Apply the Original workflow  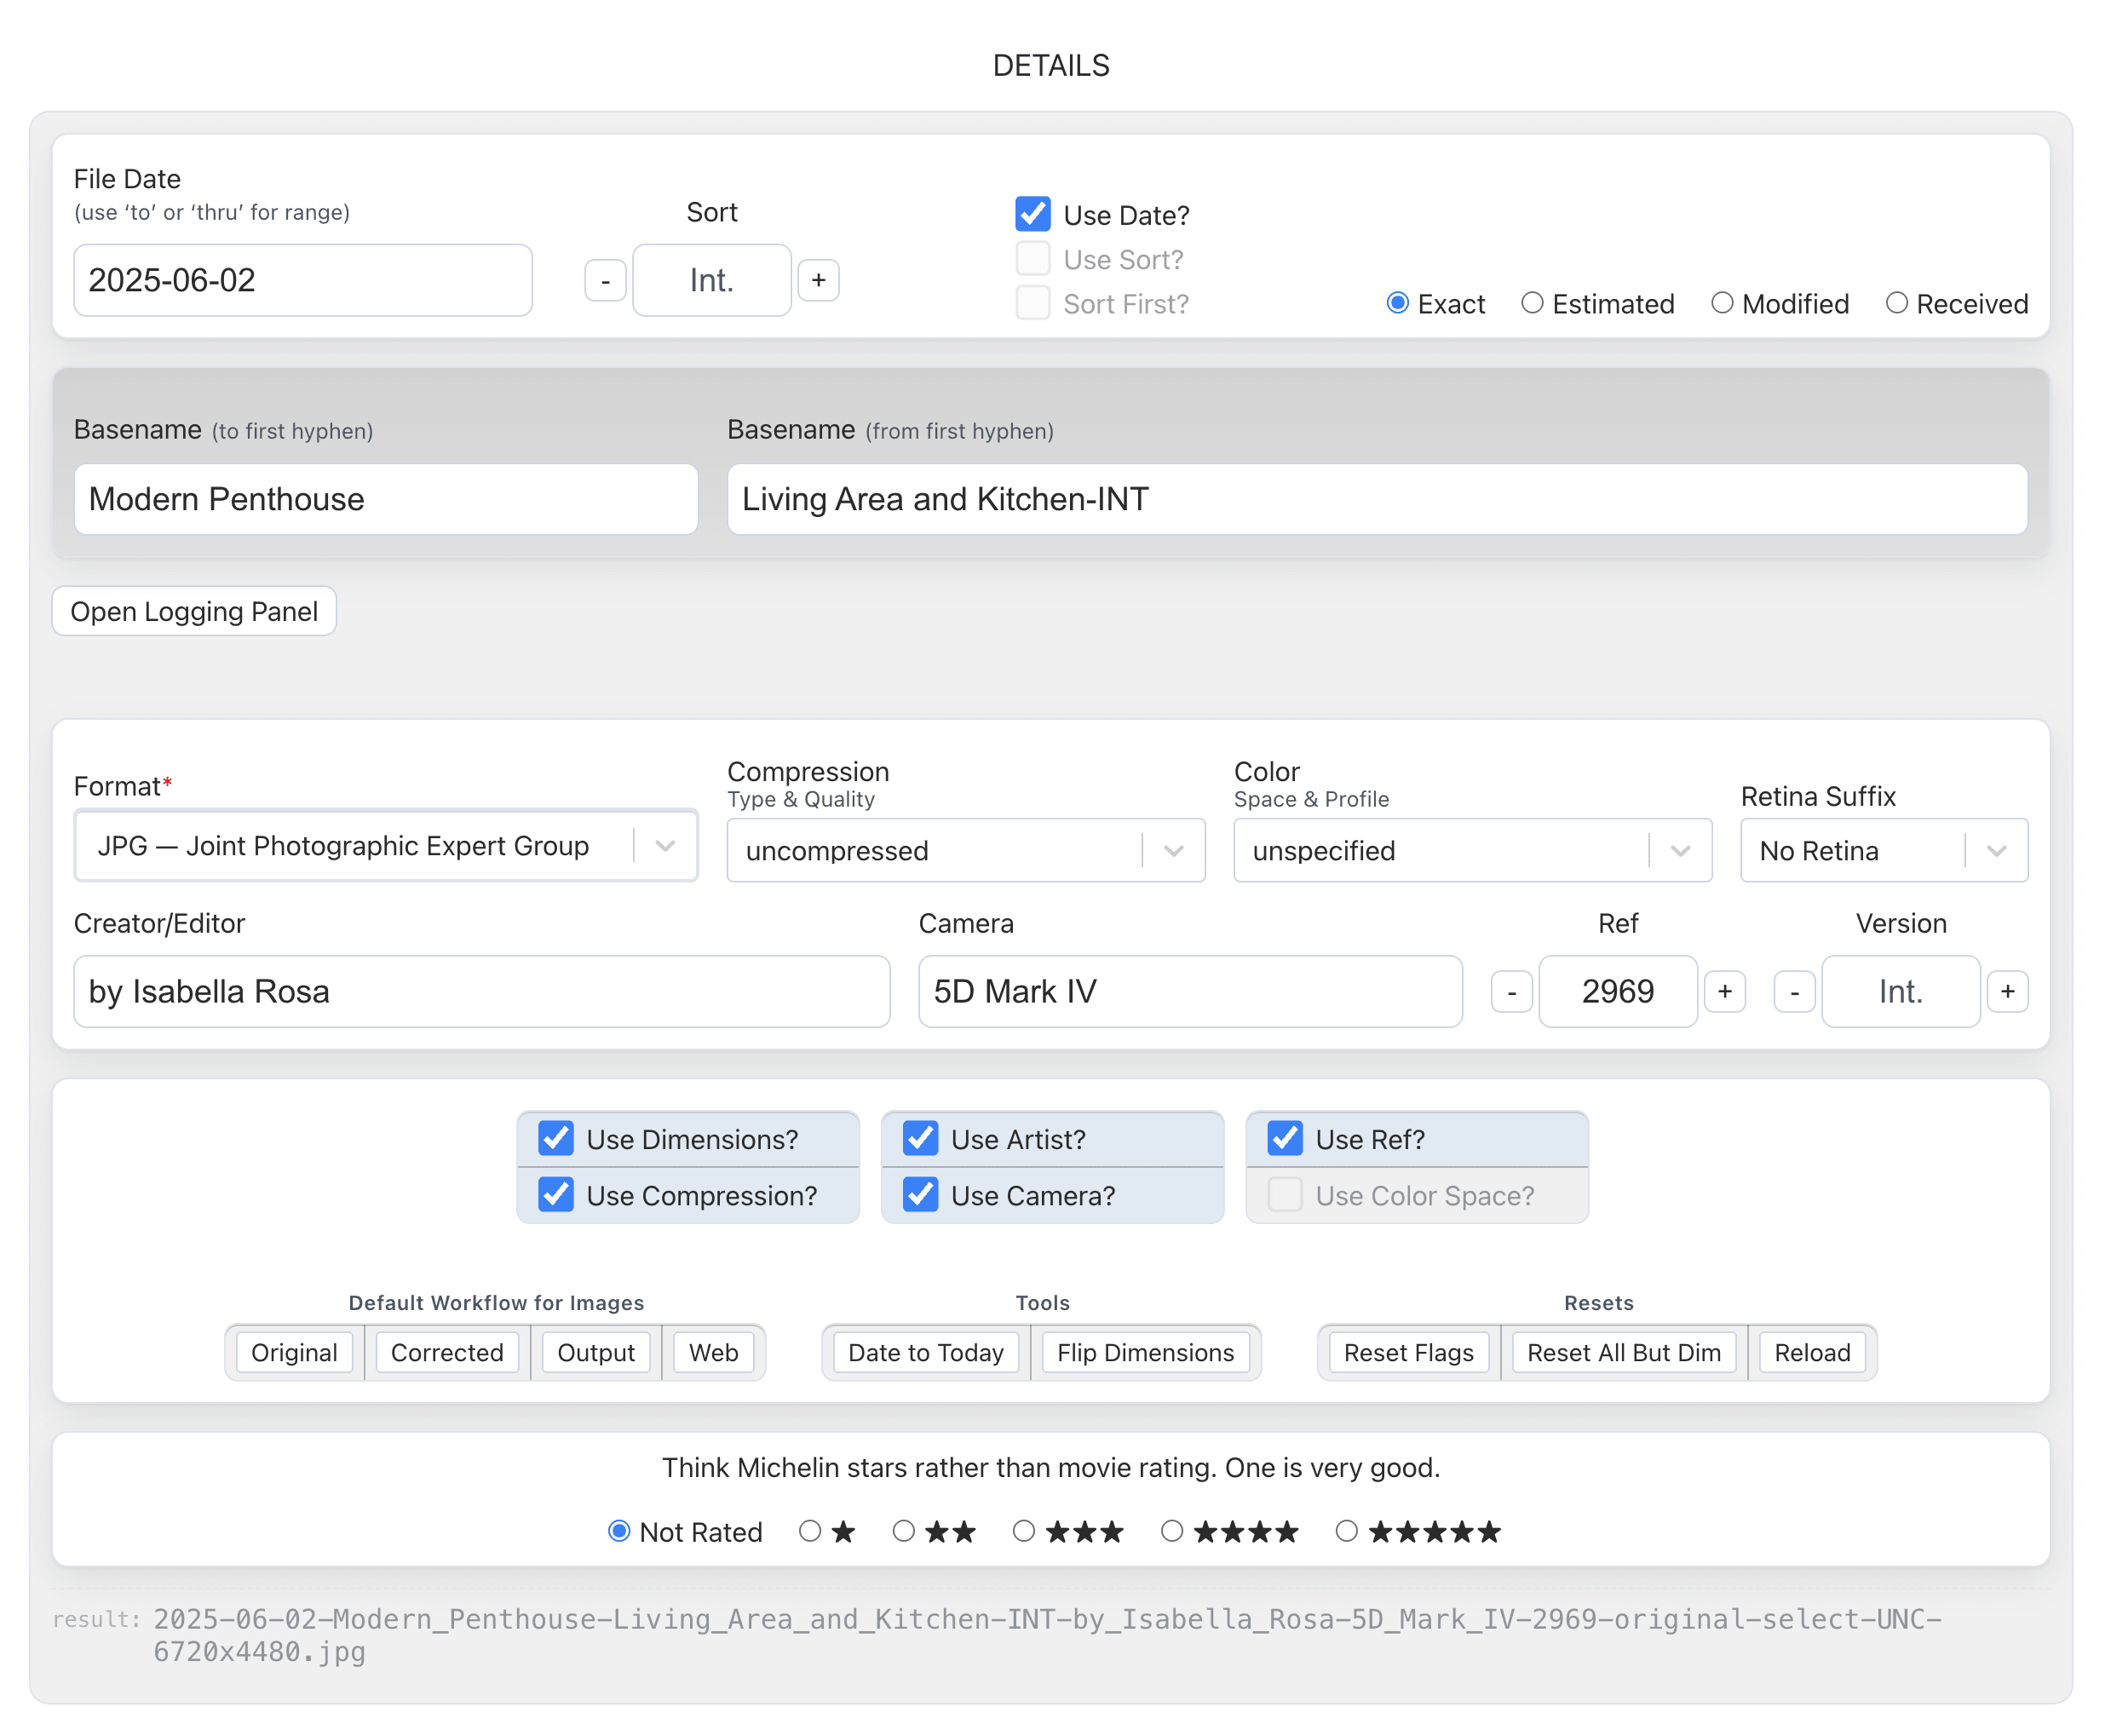pyautogui.click(x=294, y=1352)
